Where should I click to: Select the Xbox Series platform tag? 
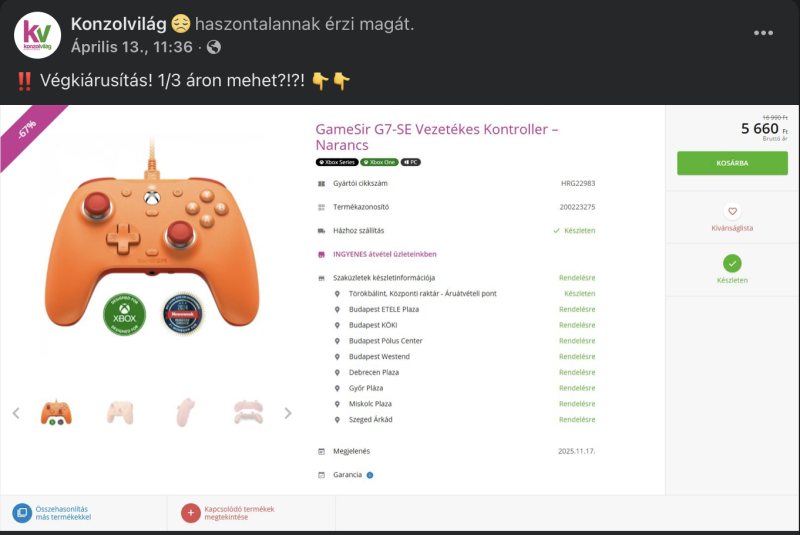point(337,162)
